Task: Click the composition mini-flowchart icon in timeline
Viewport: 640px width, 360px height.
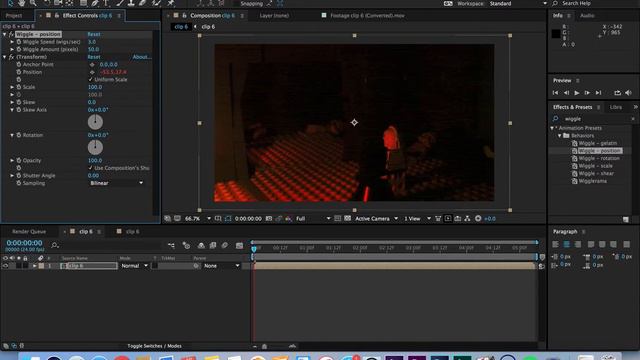Action: [171, 245]
